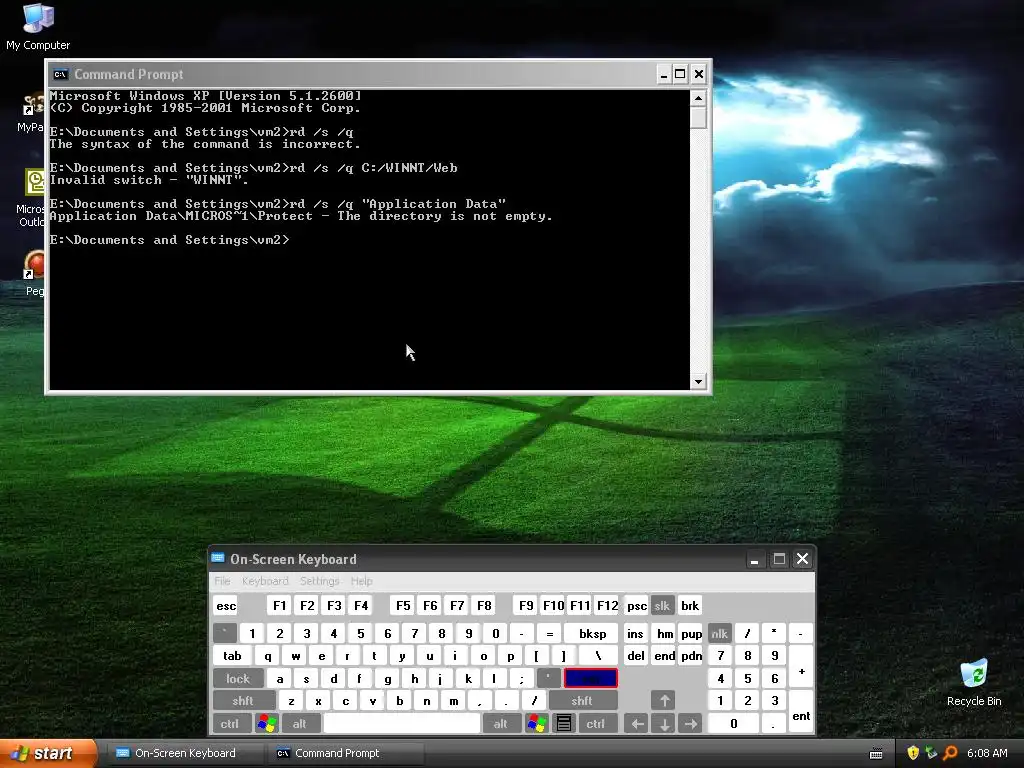The height and width of the screenshot is (768, 1024).
Task: Tap the pdn page down key
Action: pos(692,656)
